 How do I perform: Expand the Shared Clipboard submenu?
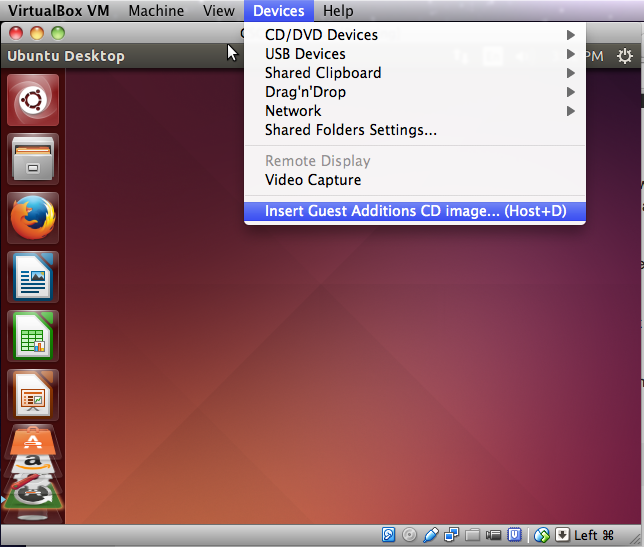click(415, 73)
